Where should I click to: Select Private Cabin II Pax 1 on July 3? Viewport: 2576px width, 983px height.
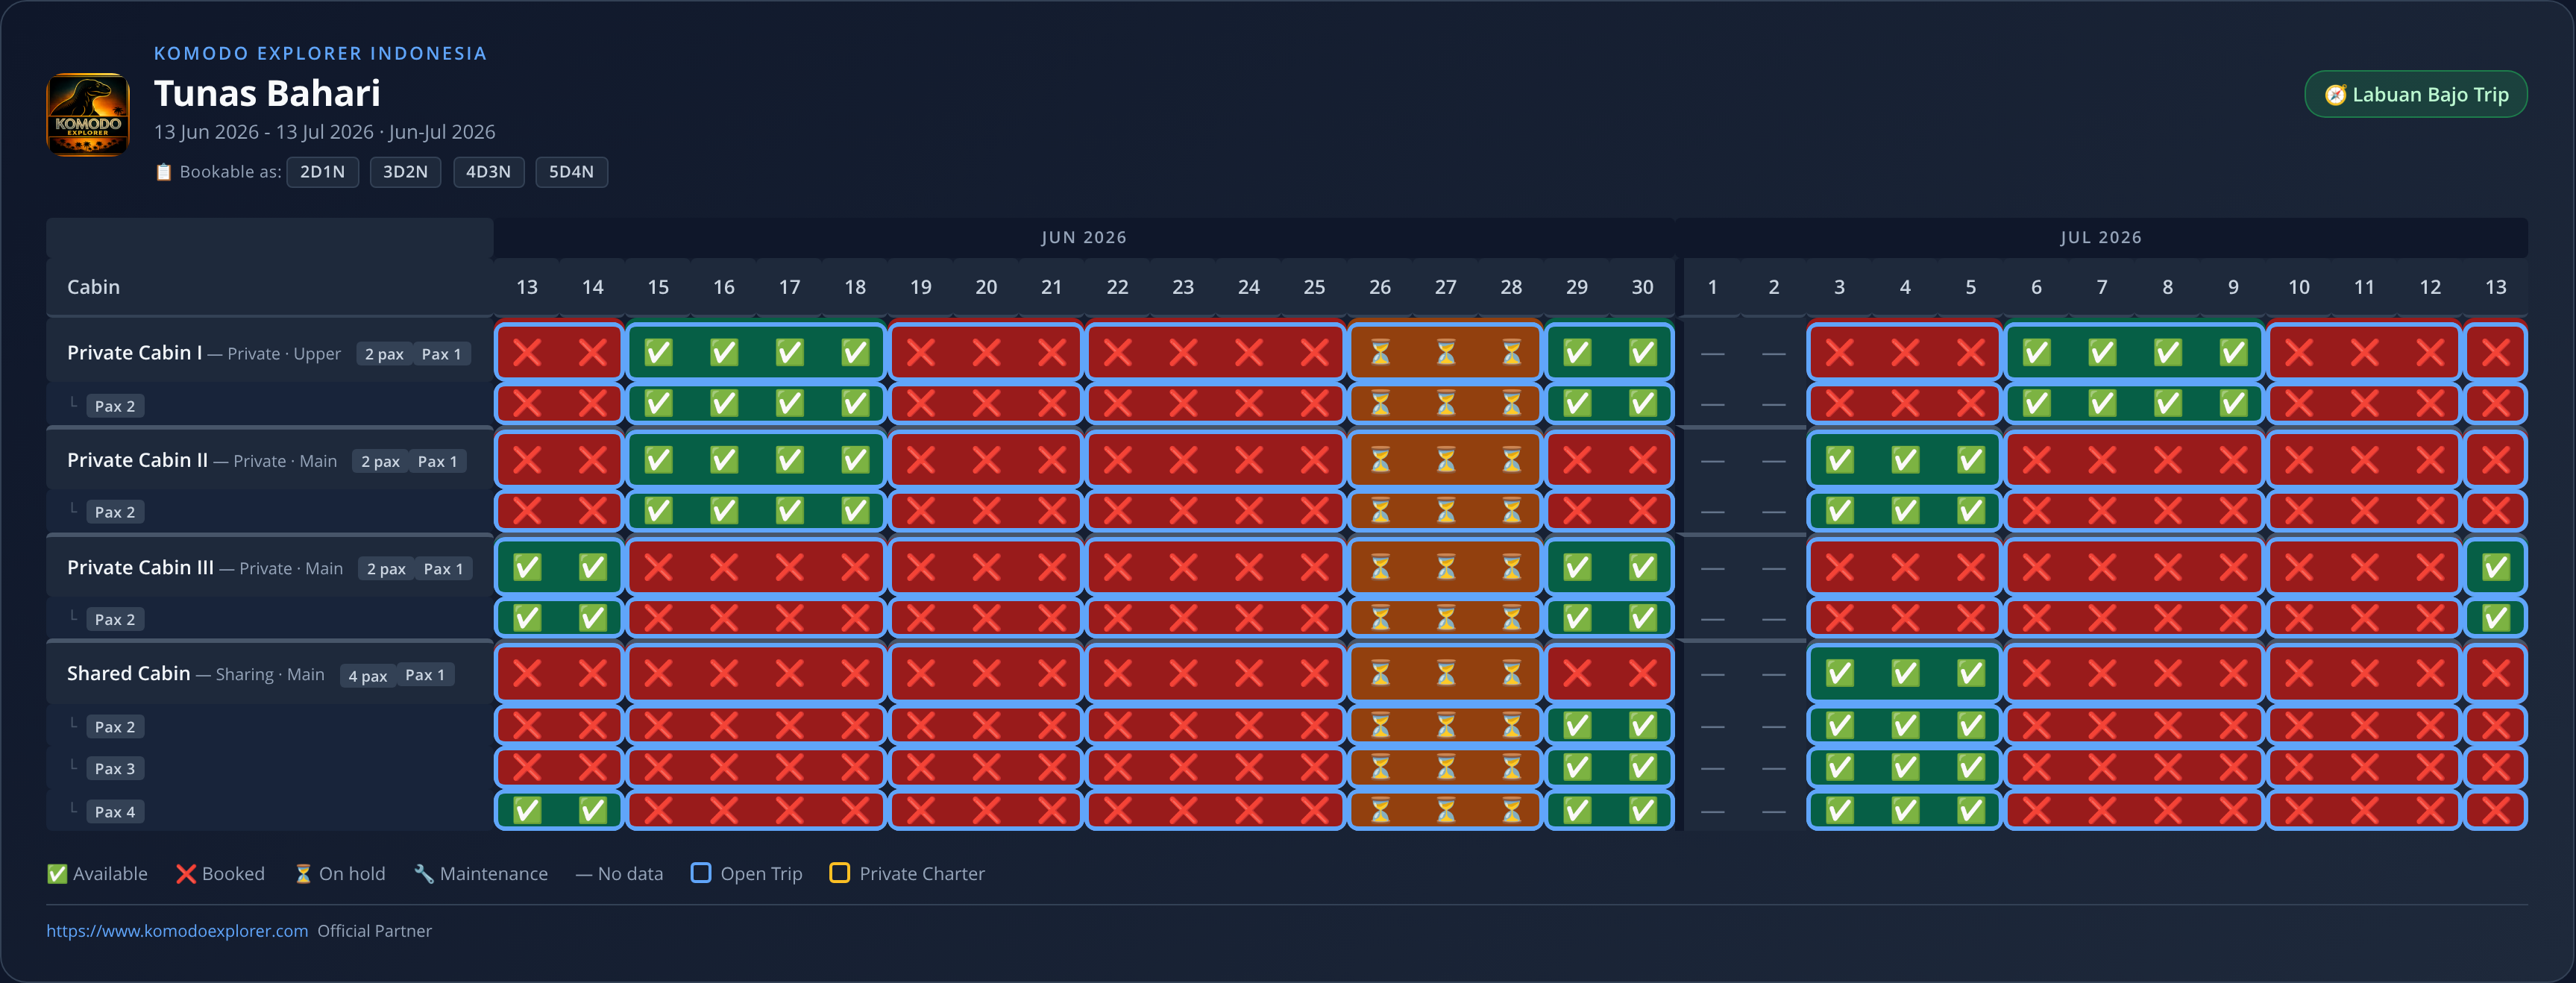pos(1839,460)
